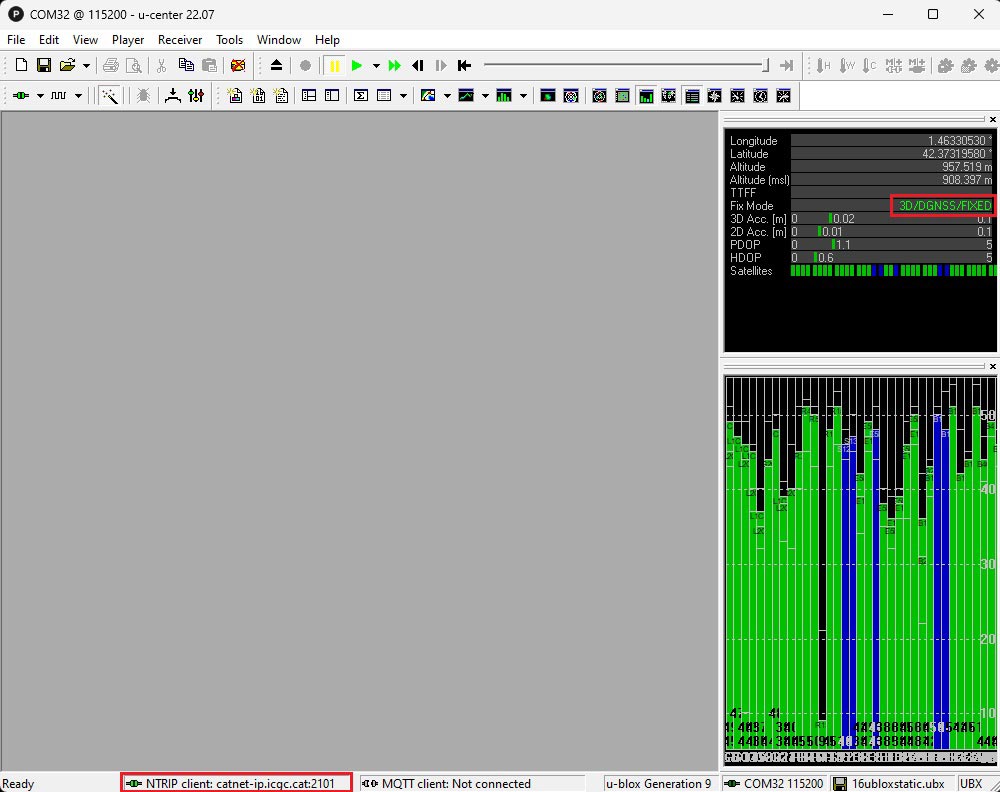Open the Receiver menu

coord(180,40)
